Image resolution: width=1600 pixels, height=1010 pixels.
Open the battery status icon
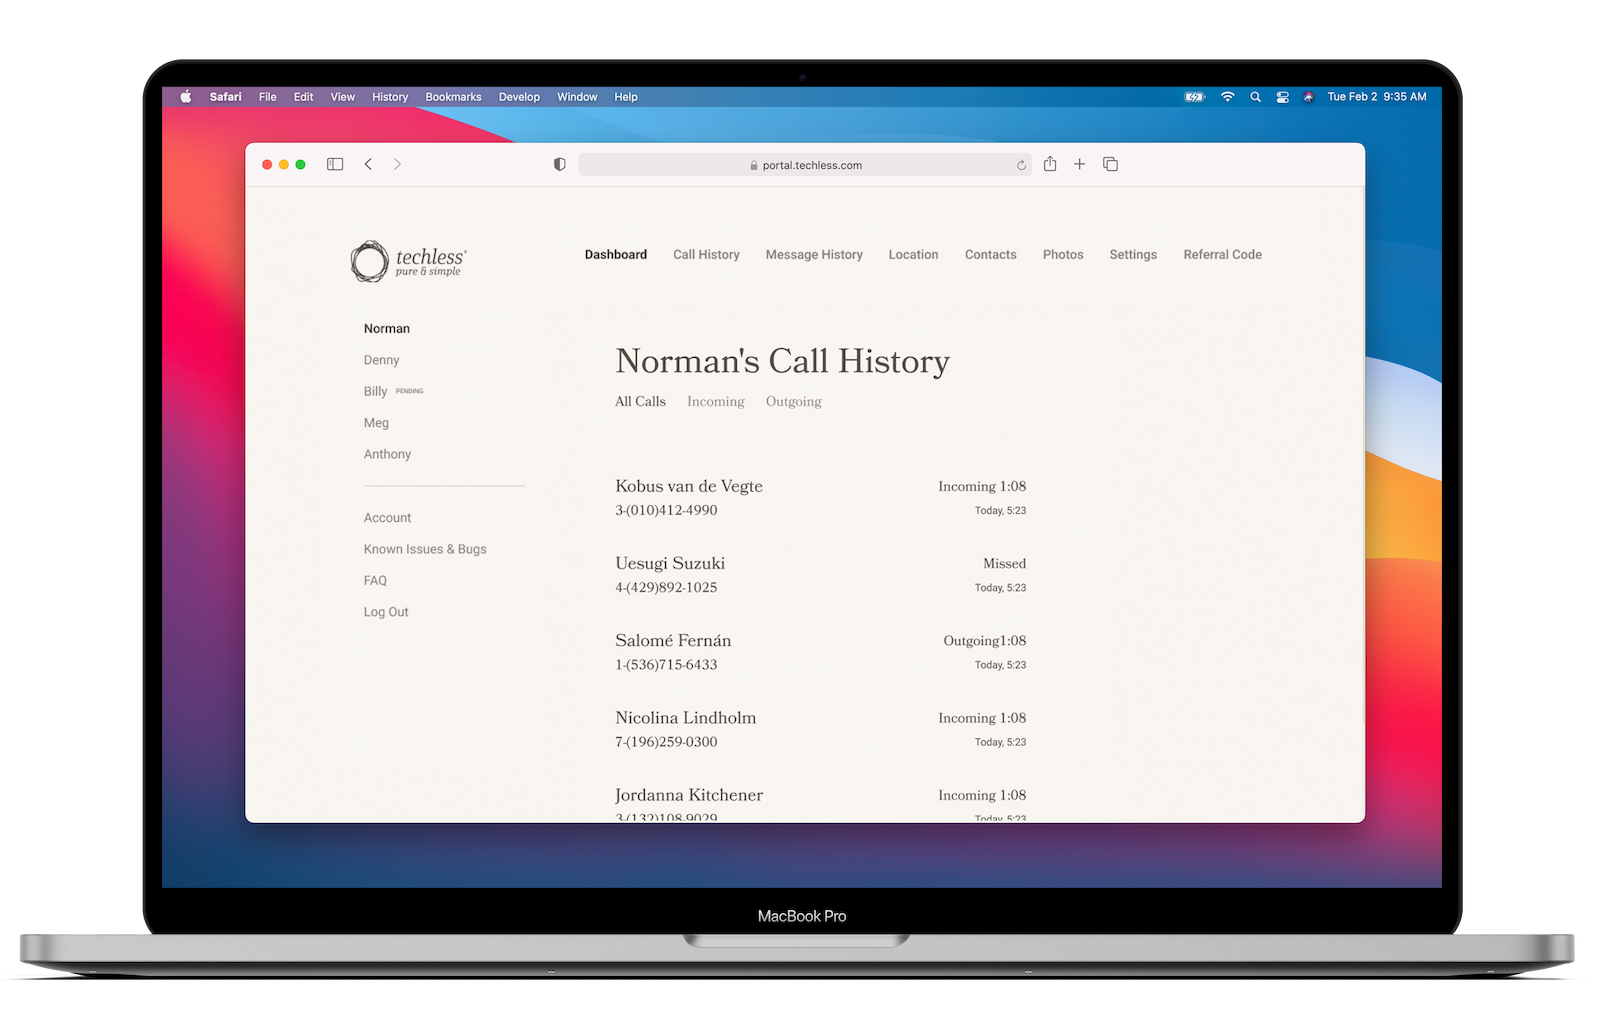point(1195,97)
